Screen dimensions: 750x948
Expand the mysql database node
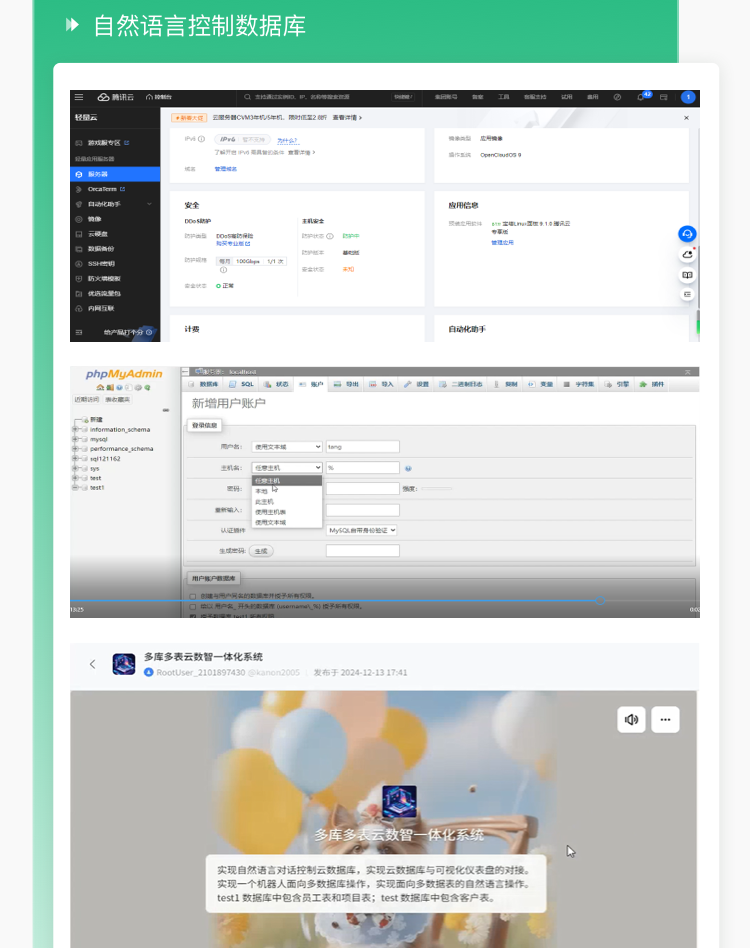76,439
